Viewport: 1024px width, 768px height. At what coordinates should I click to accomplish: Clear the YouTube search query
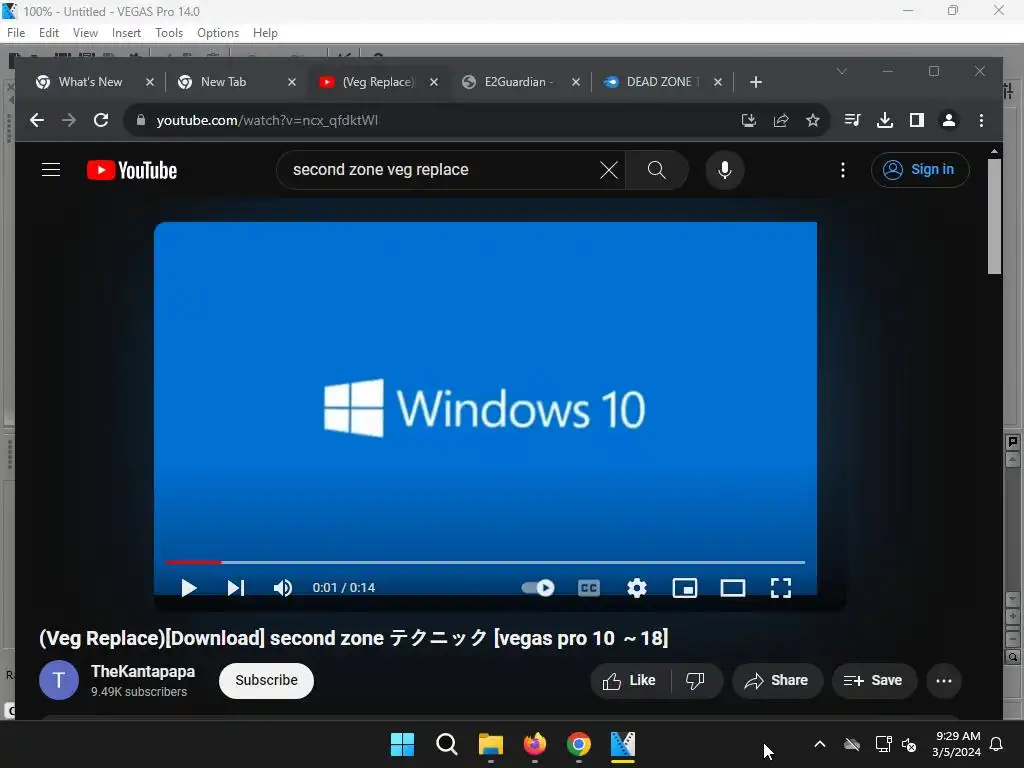(x=609, y=170)
